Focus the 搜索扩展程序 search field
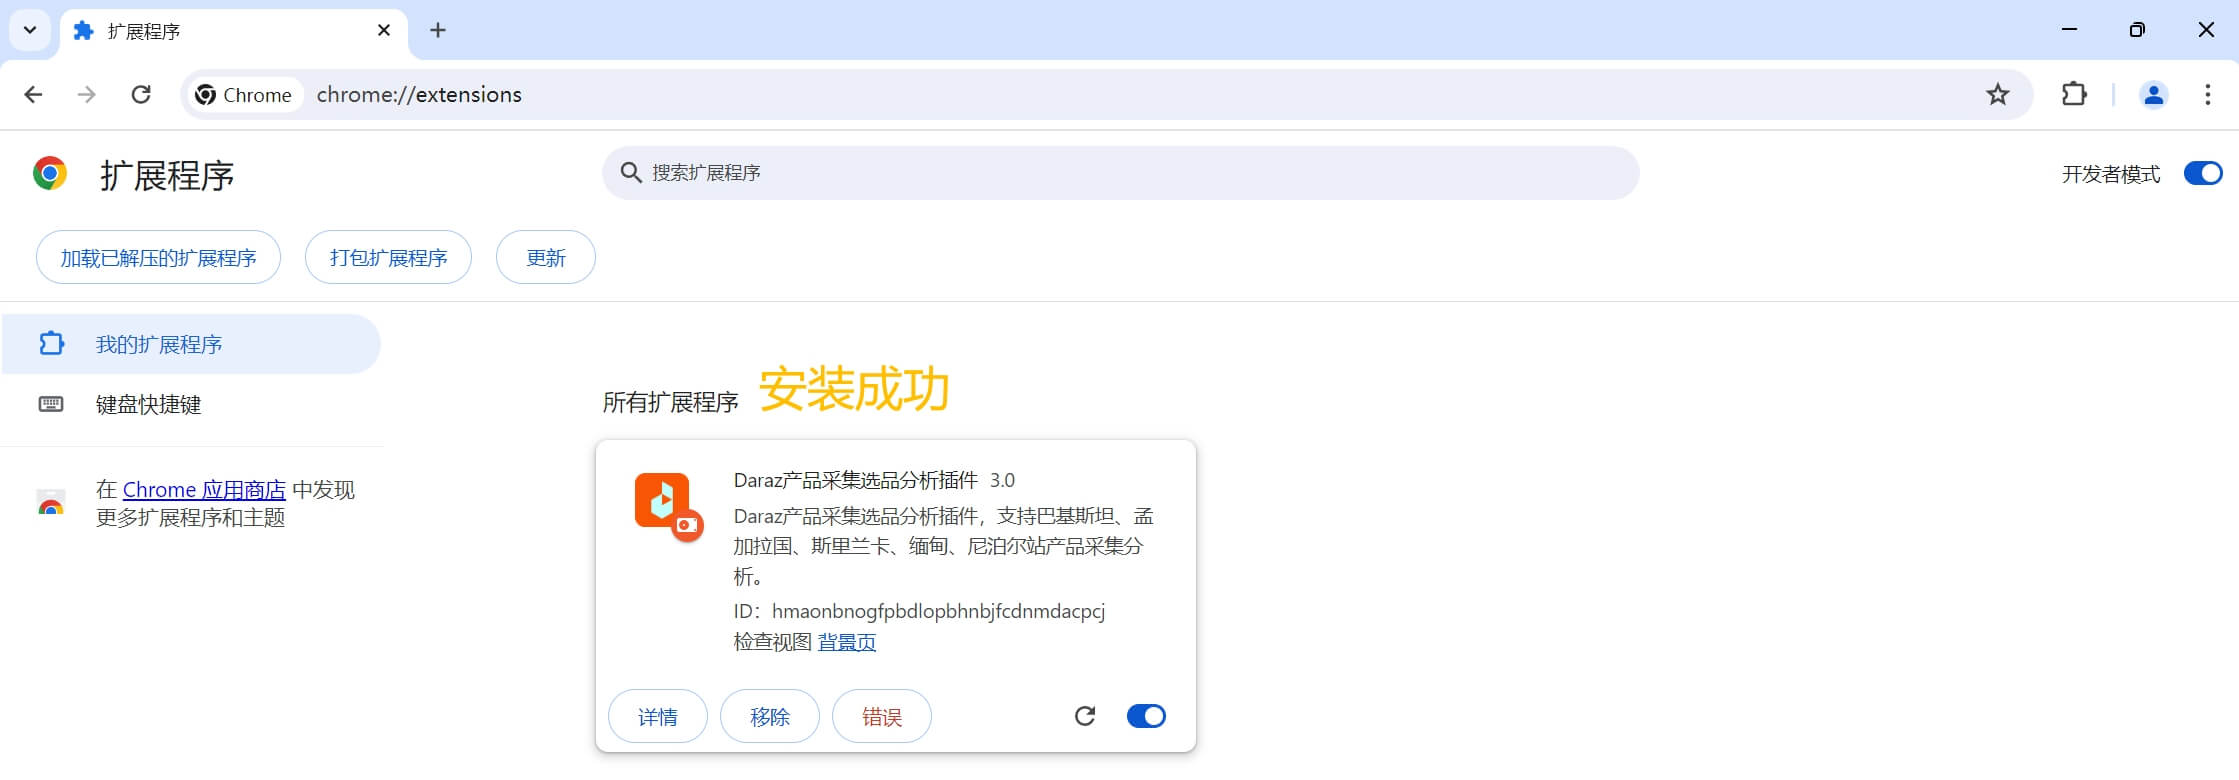This screenshot has width=2239, height=780. [x=1120, y=173]
